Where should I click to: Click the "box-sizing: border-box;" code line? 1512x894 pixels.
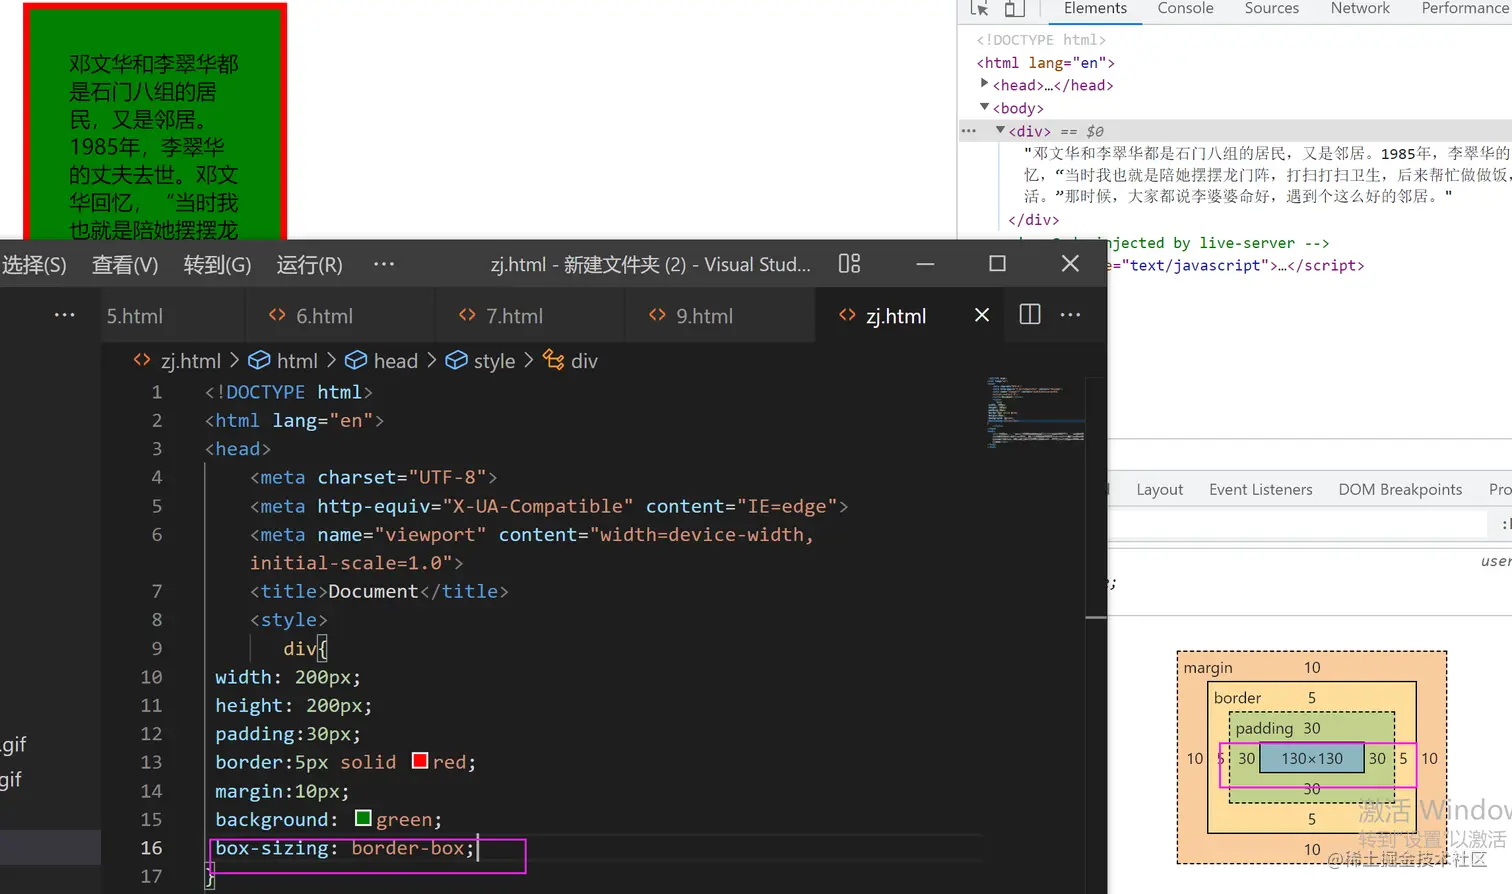coord(345,848)
